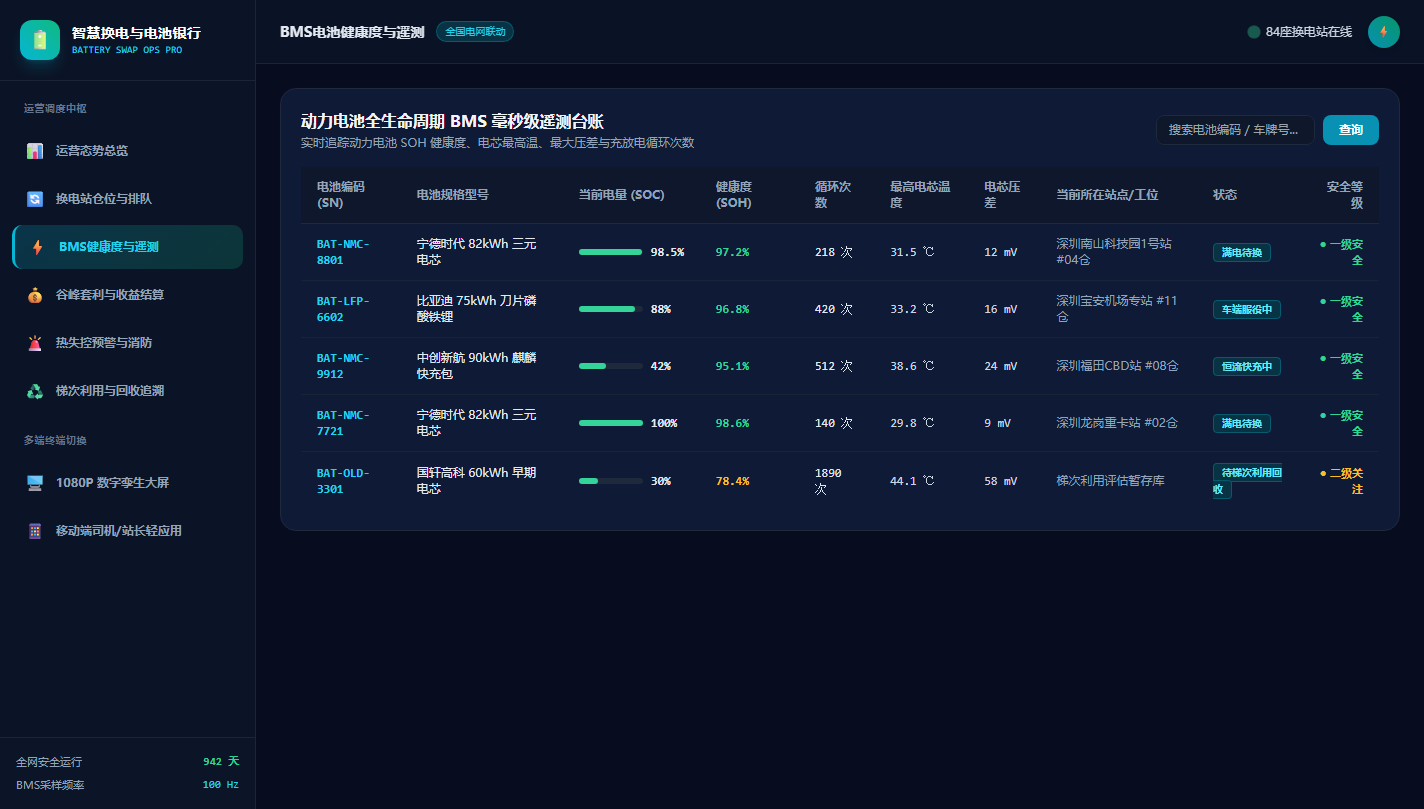
Task: Open battery BAT-NMC-9912 link
Action: [343, 366]
